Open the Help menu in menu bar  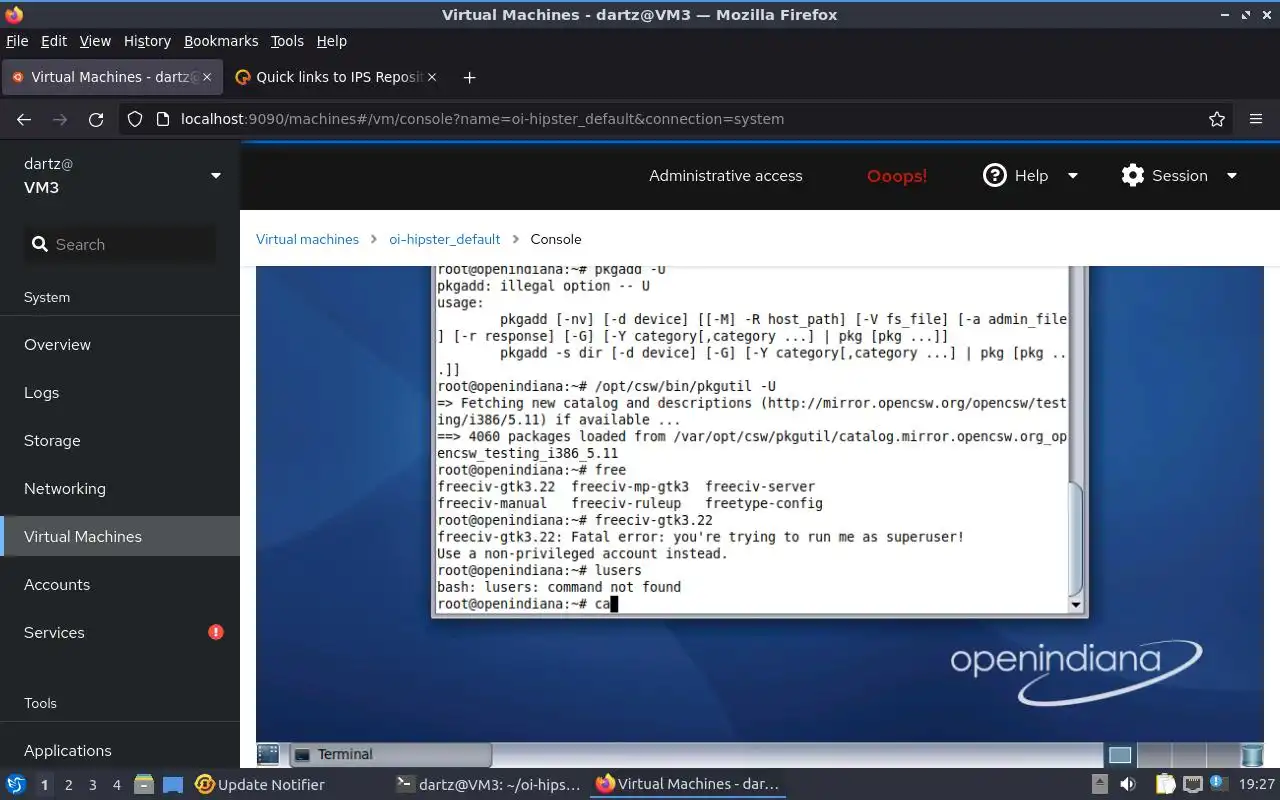coord(331,41)
